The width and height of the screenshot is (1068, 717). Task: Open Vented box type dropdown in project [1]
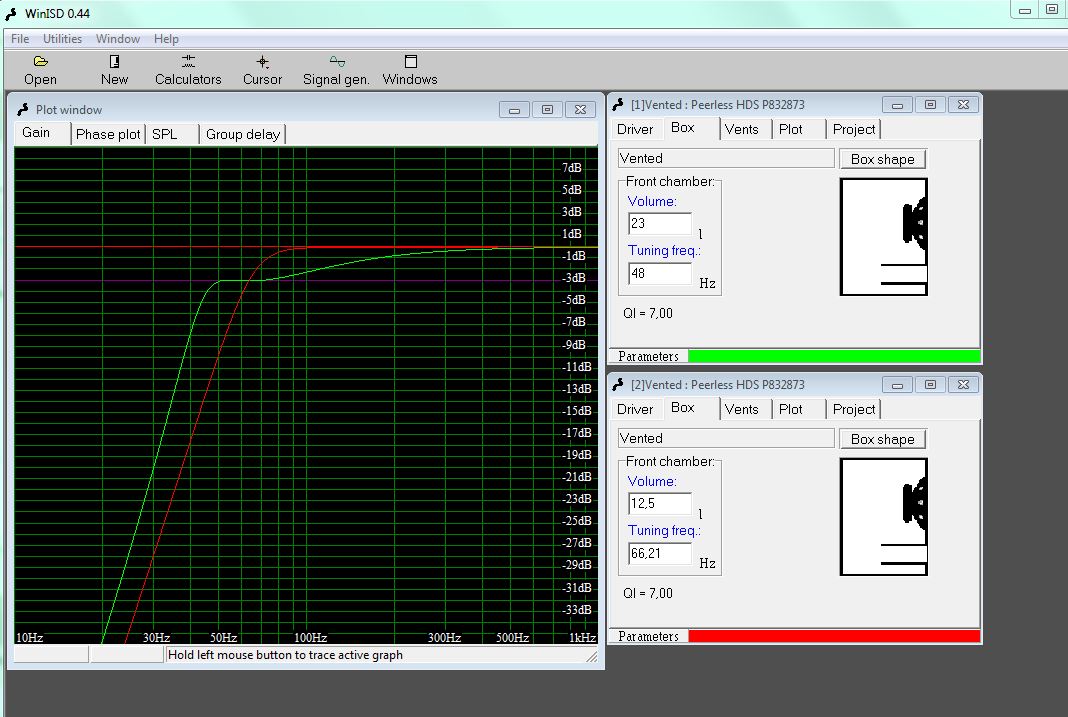point(726,159)
